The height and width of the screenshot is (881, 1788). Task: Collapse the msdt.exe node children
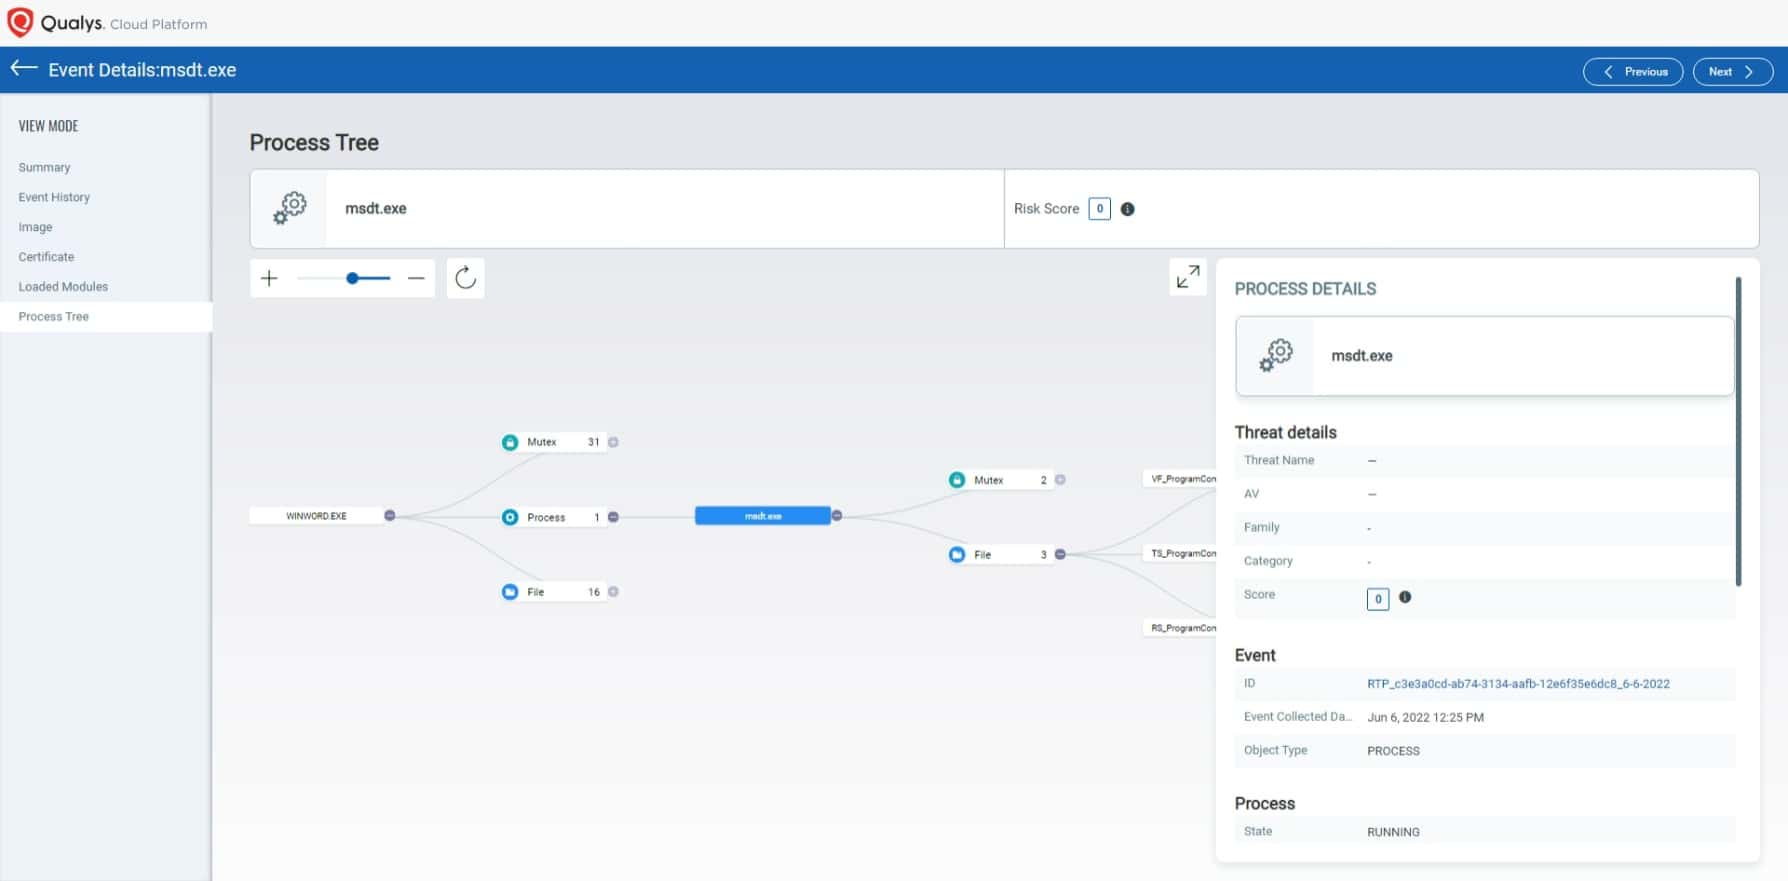coord(837,516)
